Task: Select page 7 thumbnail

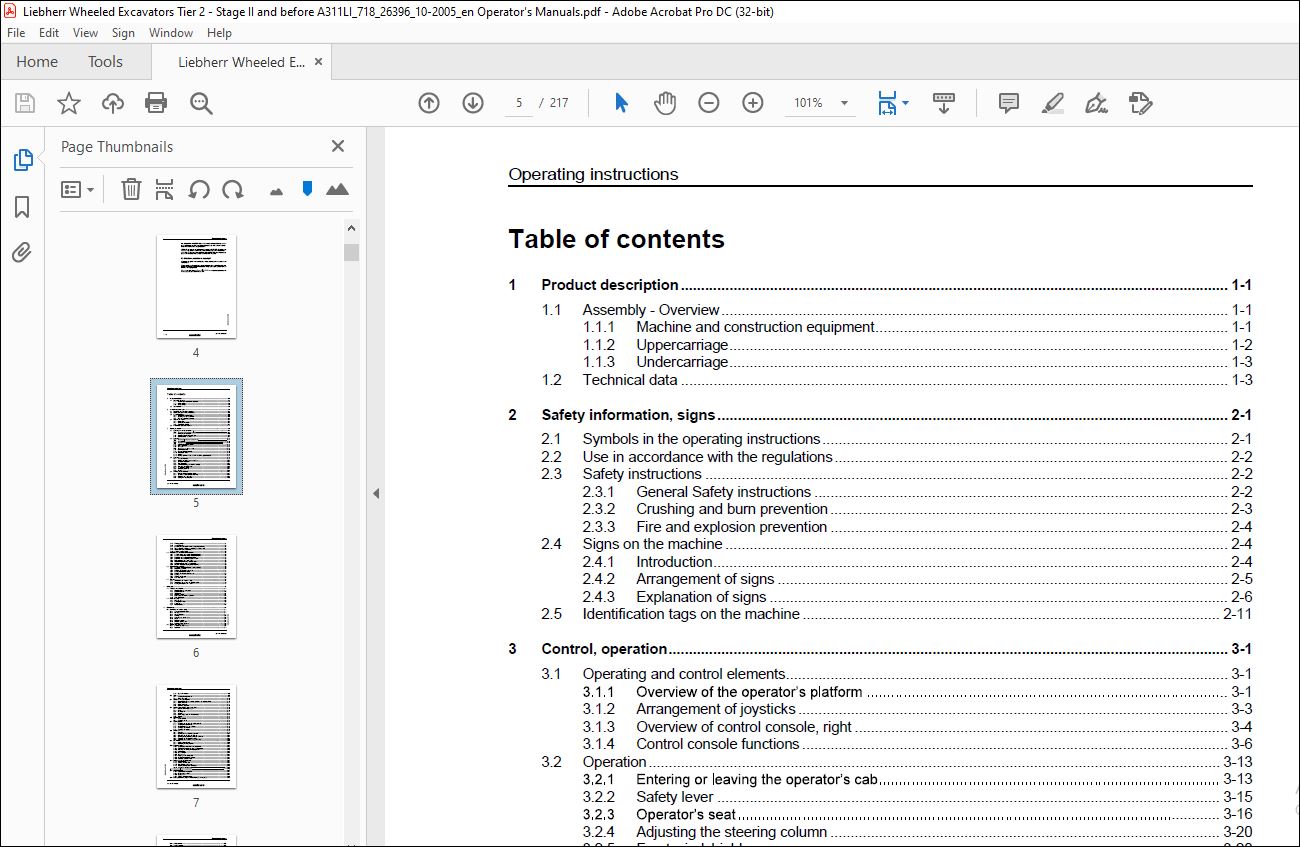Action: [x=196, y=737]
